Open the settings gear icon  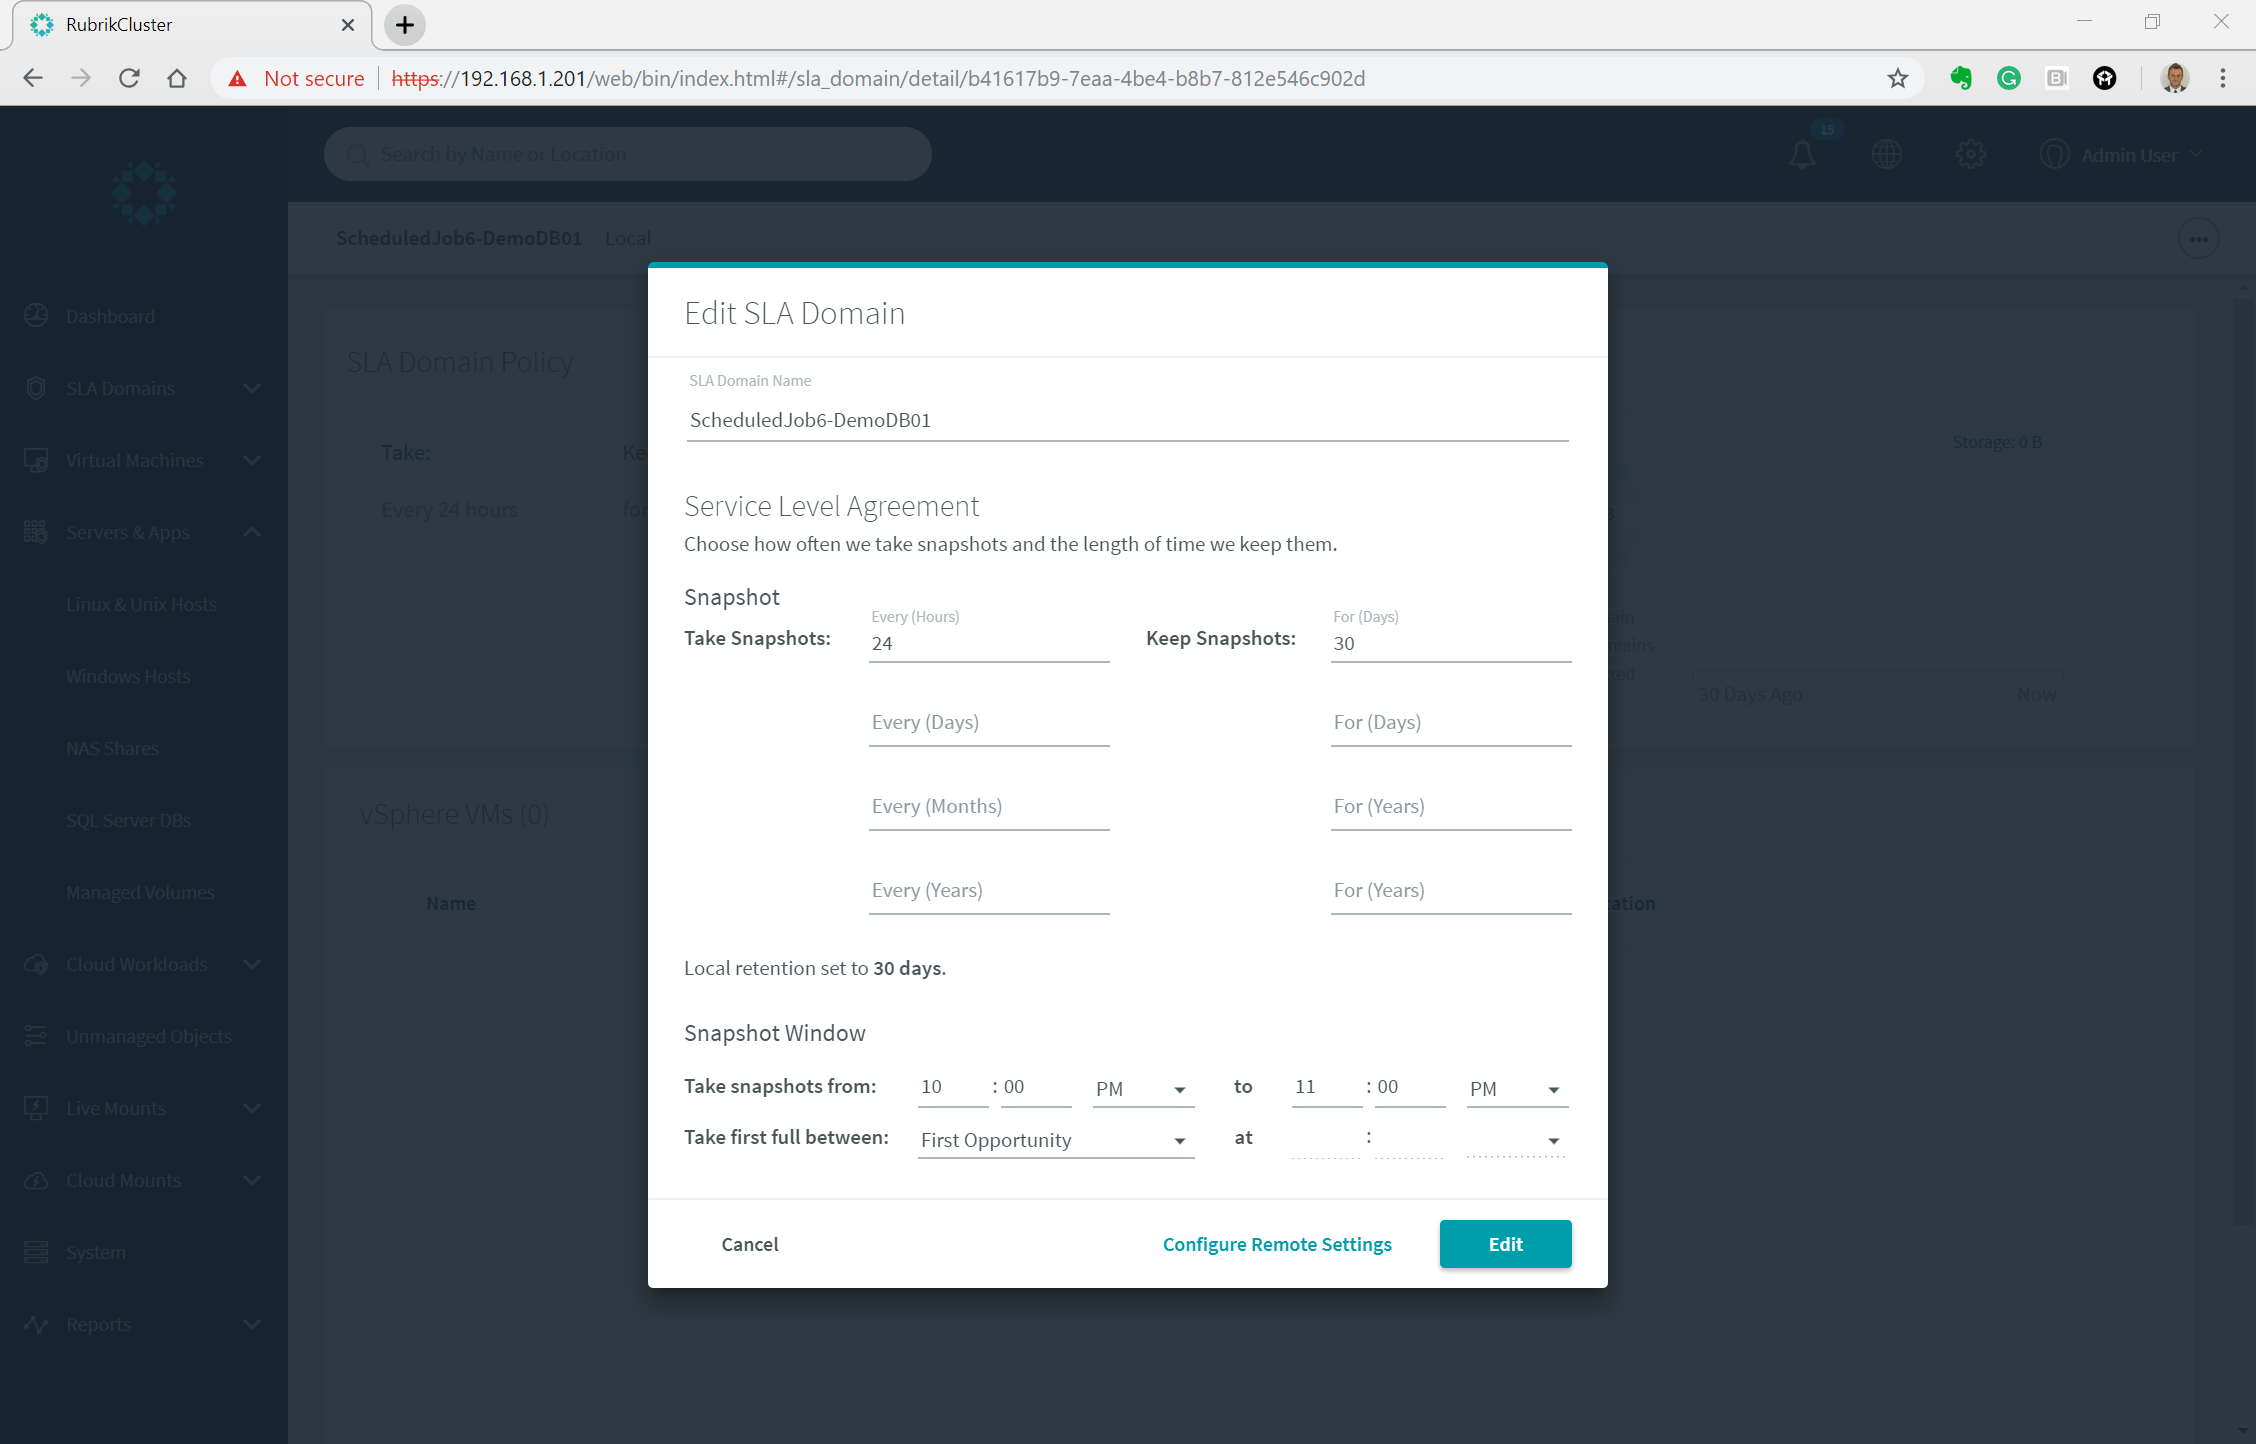click(x=1970, y=155)
